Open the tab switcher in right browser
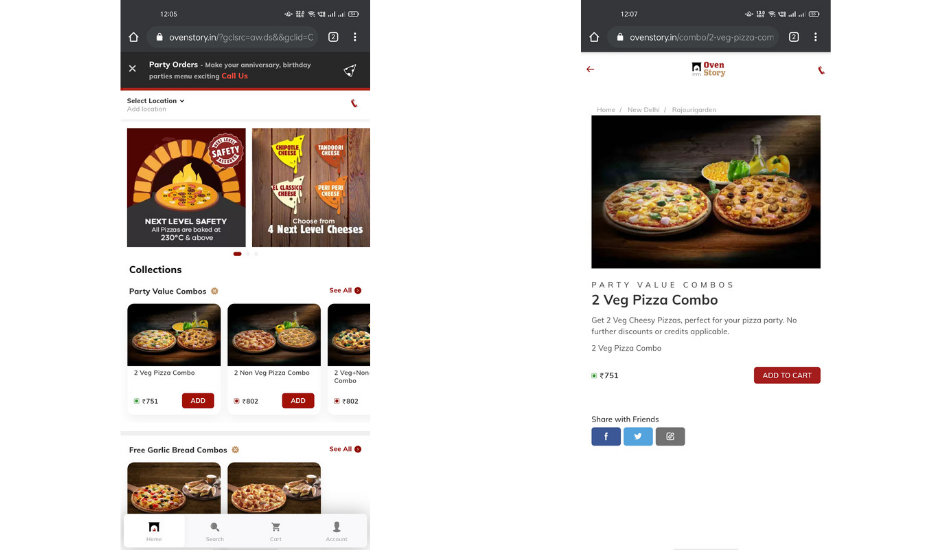This screenshot has height=550, width=950. coord(794,37)
